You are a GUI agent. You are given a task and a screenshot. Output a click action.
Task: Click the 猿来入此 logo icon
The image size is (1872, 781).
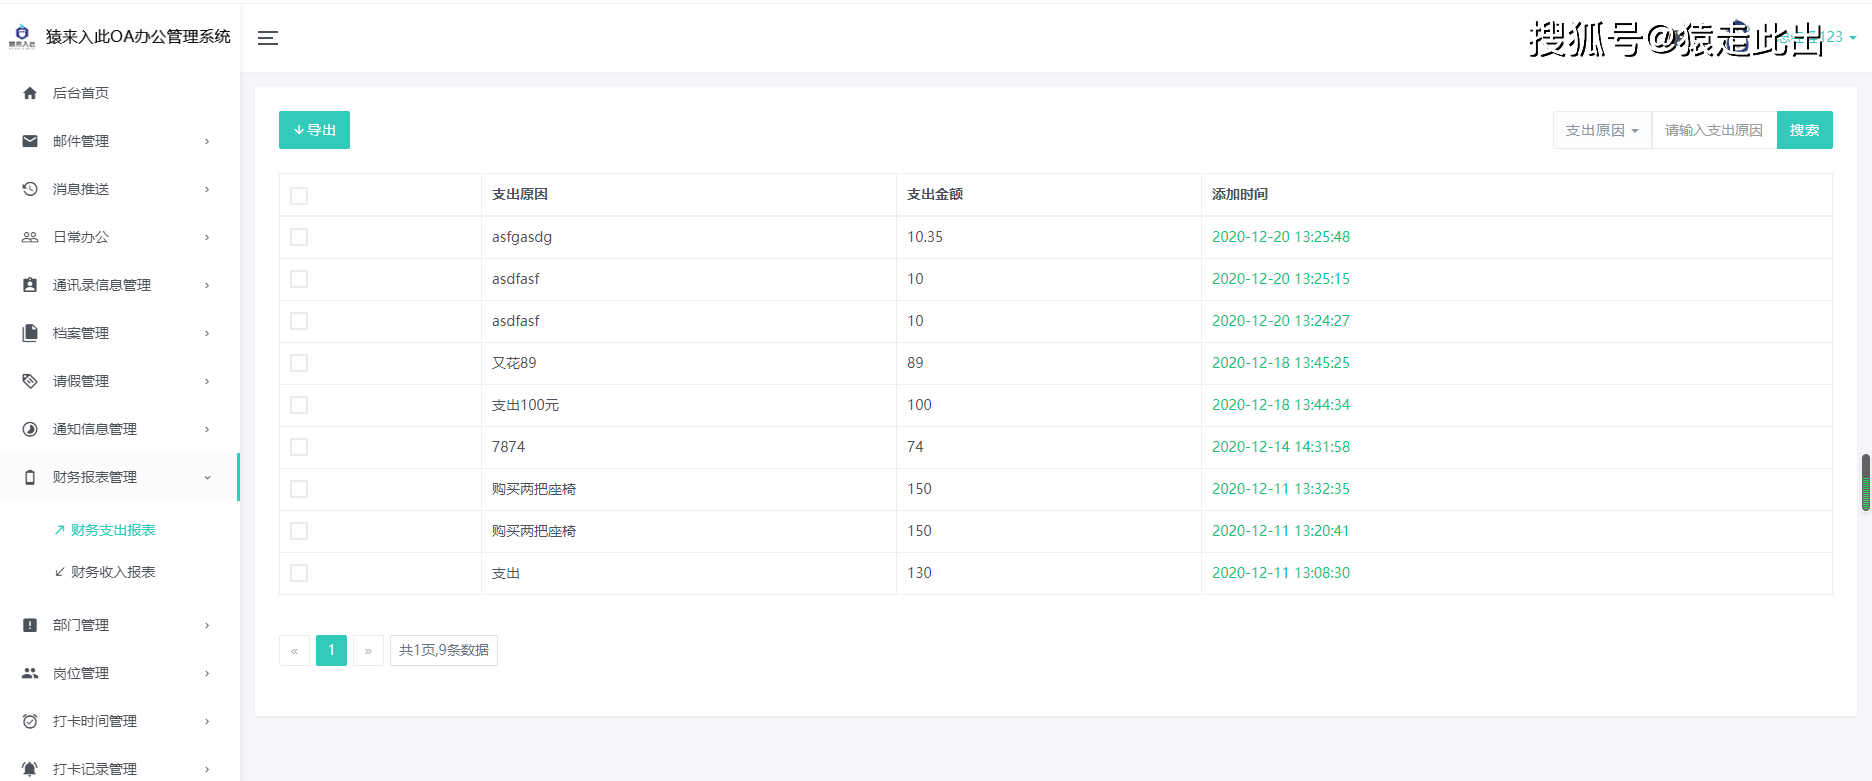22,37
